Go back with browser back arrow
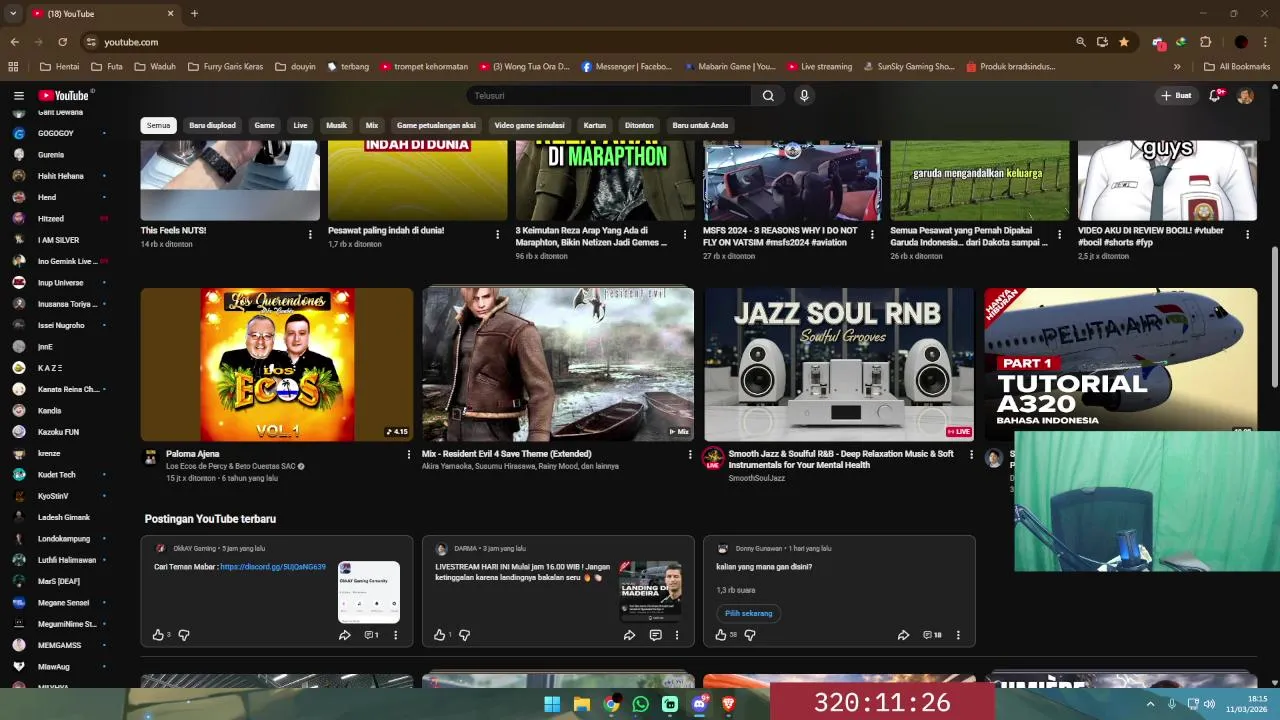Image resolution: width=1280 pixels, height=720 pixels. (x=14, y=42)
